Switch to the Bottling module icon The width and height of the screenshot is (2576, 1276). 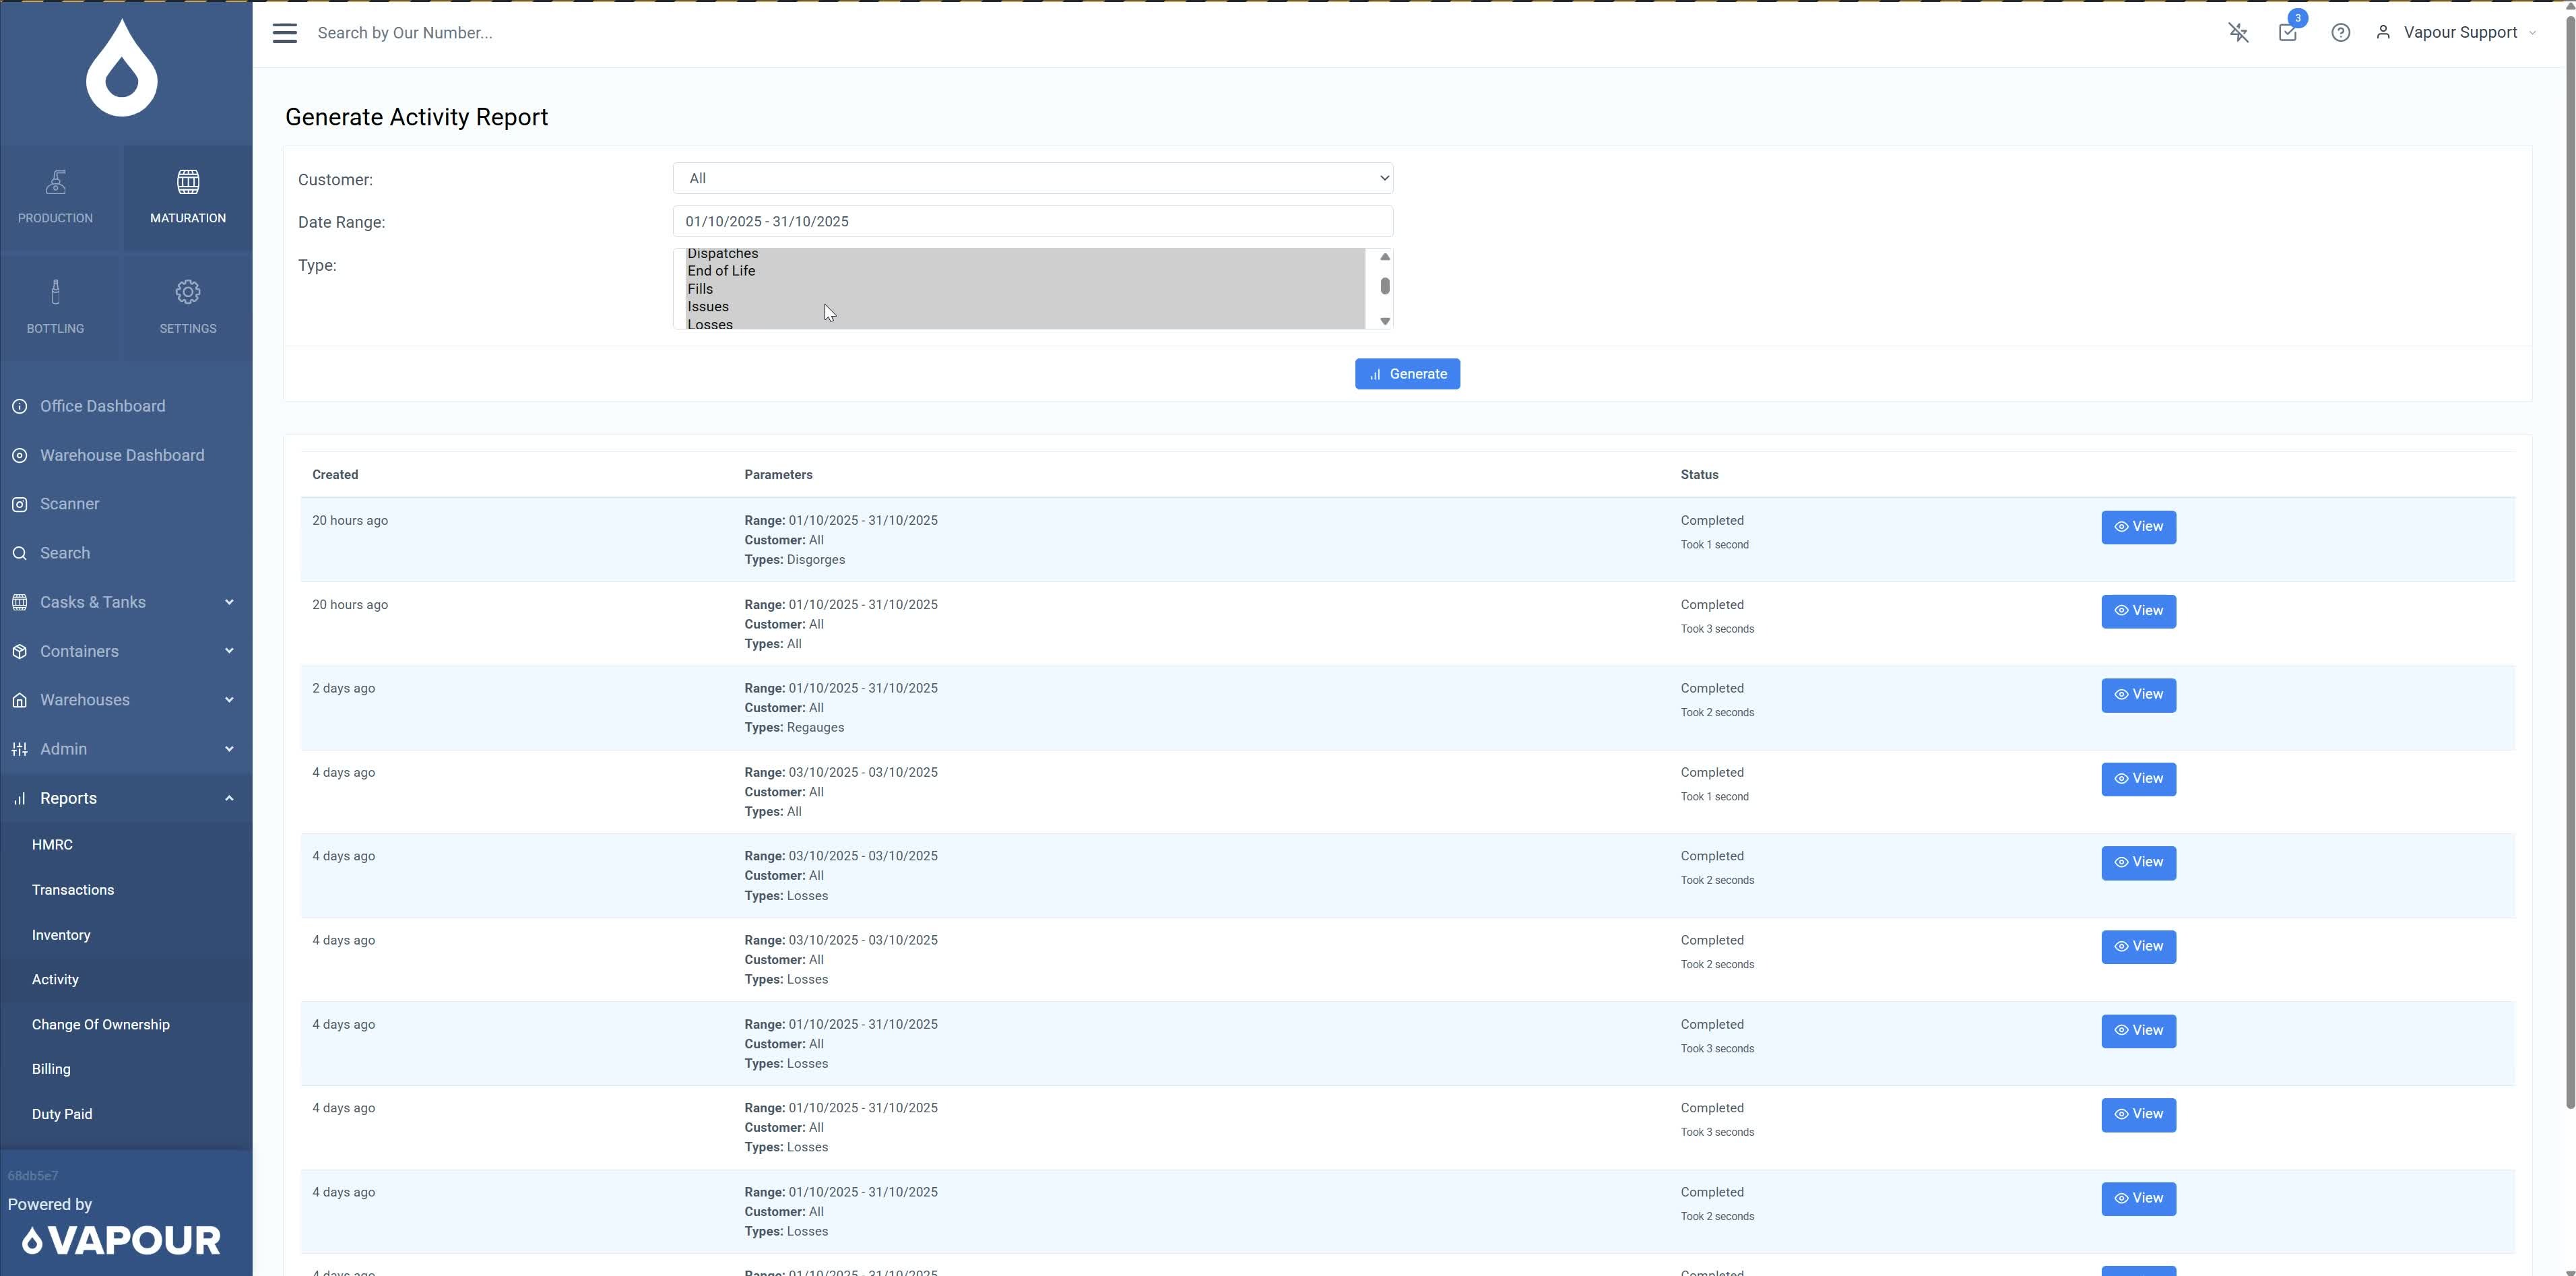click(x=55, y=307)
